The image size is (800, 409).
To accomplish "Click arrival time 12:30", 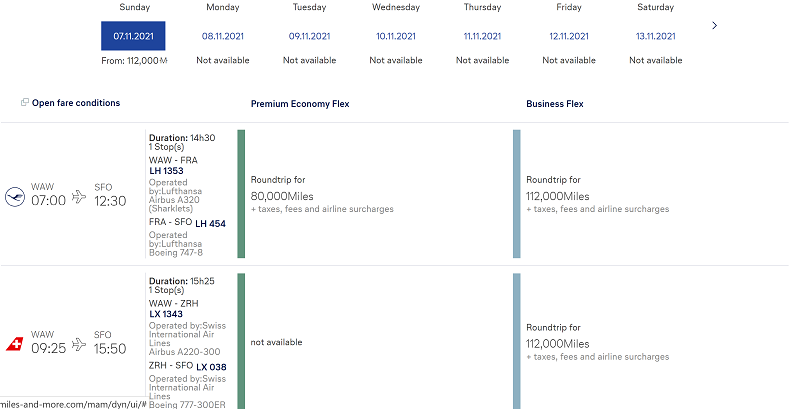I will point(110,201).
